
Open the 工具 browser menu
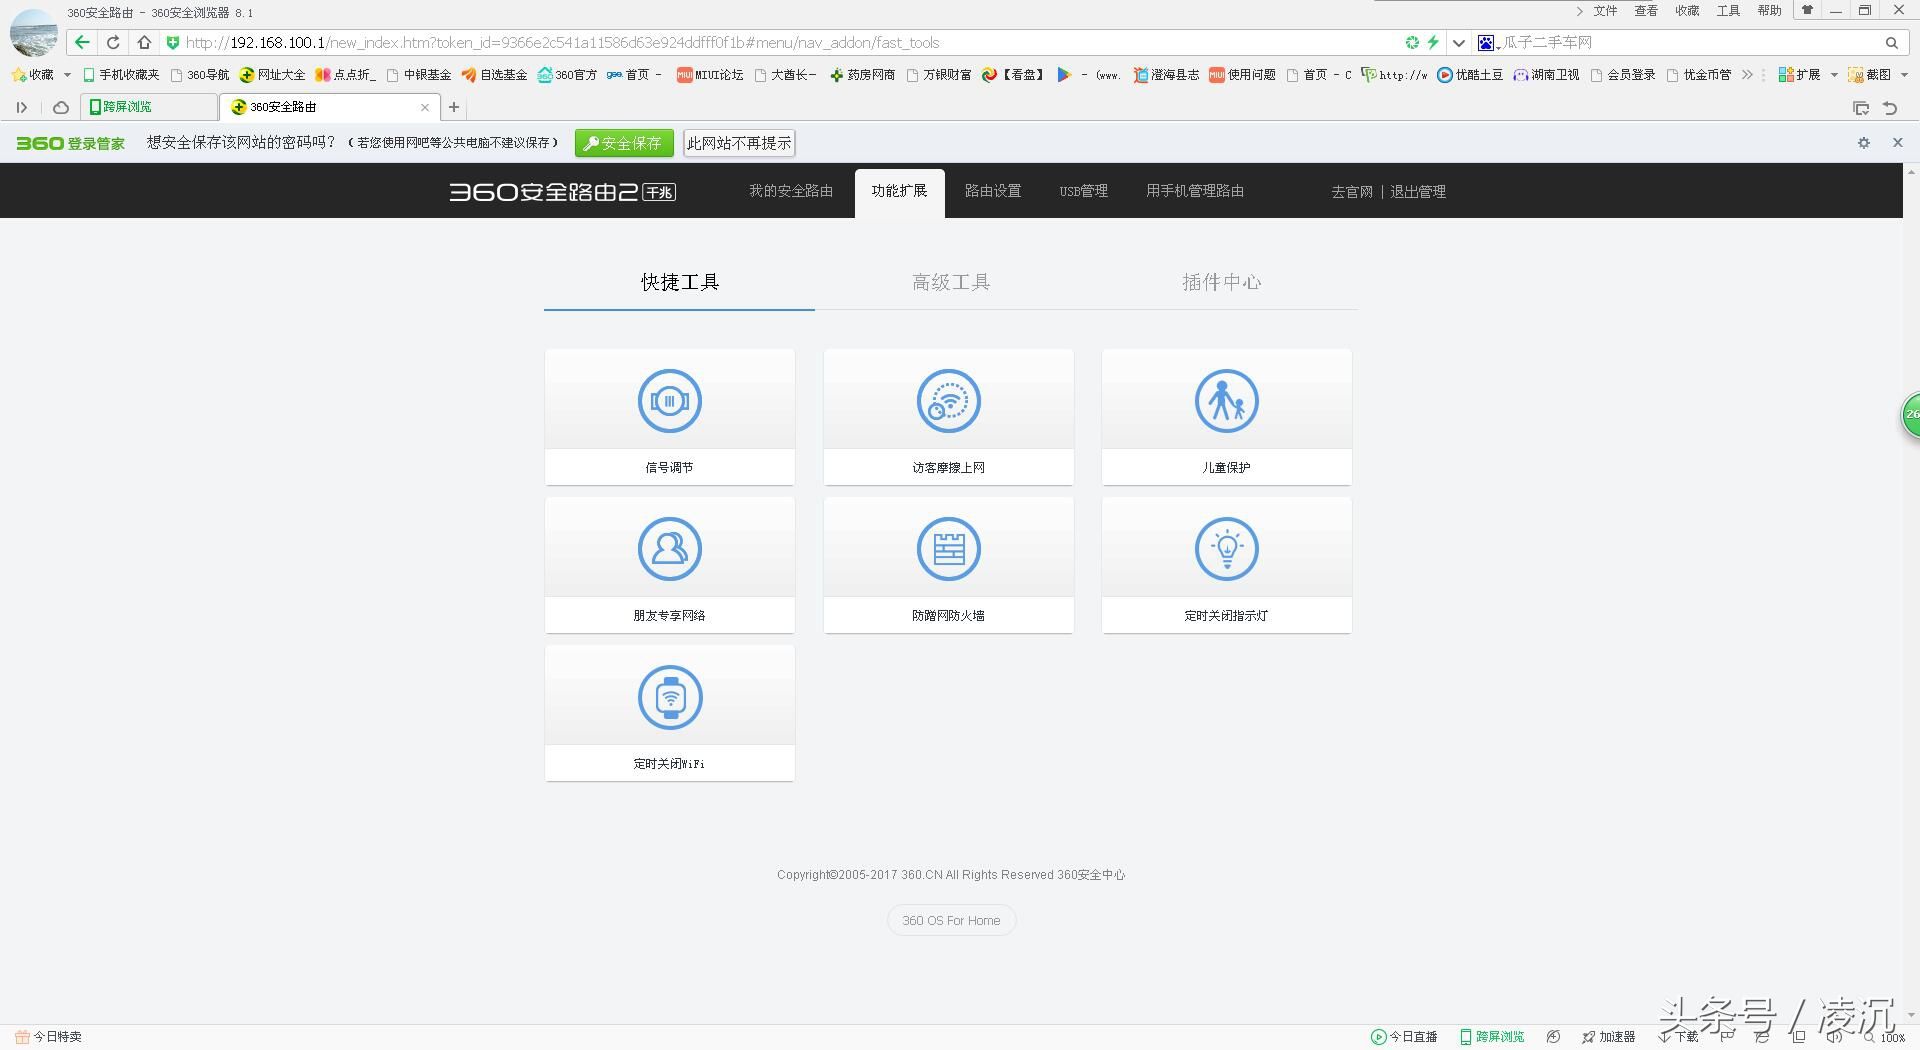pos(1728,11)
